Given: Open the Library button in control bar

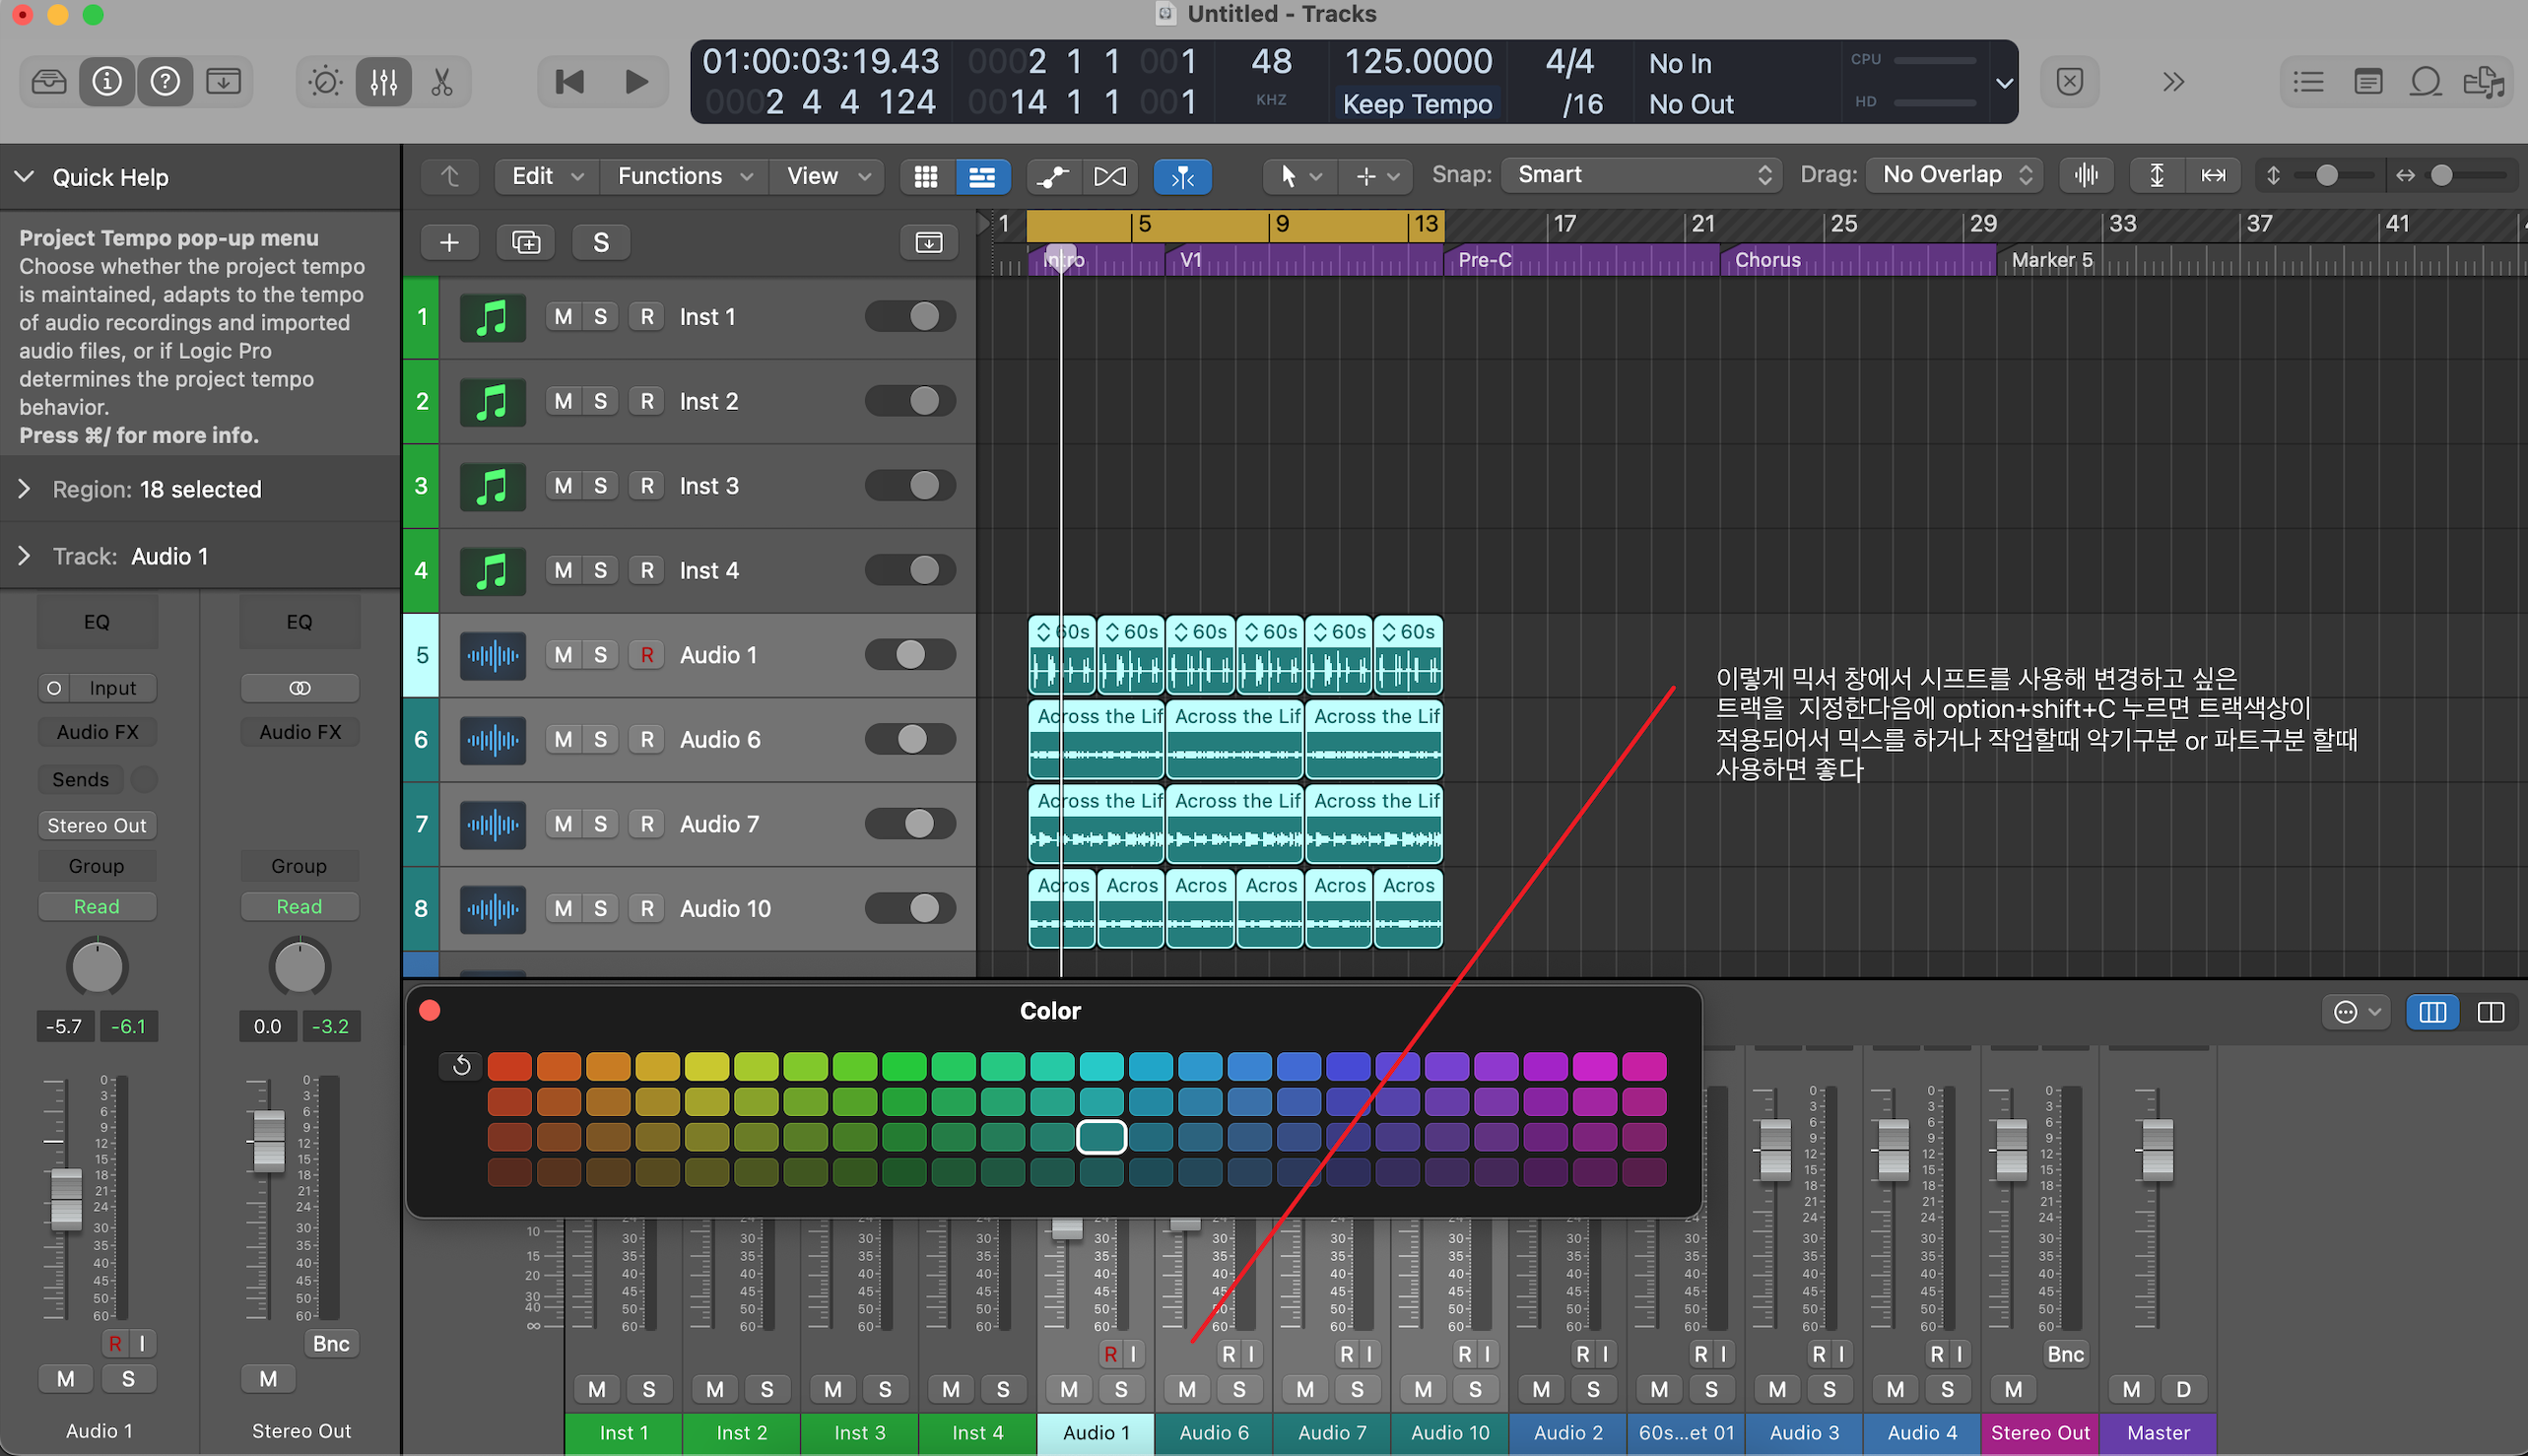Looking at the screenshot, I should coord(49,81).
